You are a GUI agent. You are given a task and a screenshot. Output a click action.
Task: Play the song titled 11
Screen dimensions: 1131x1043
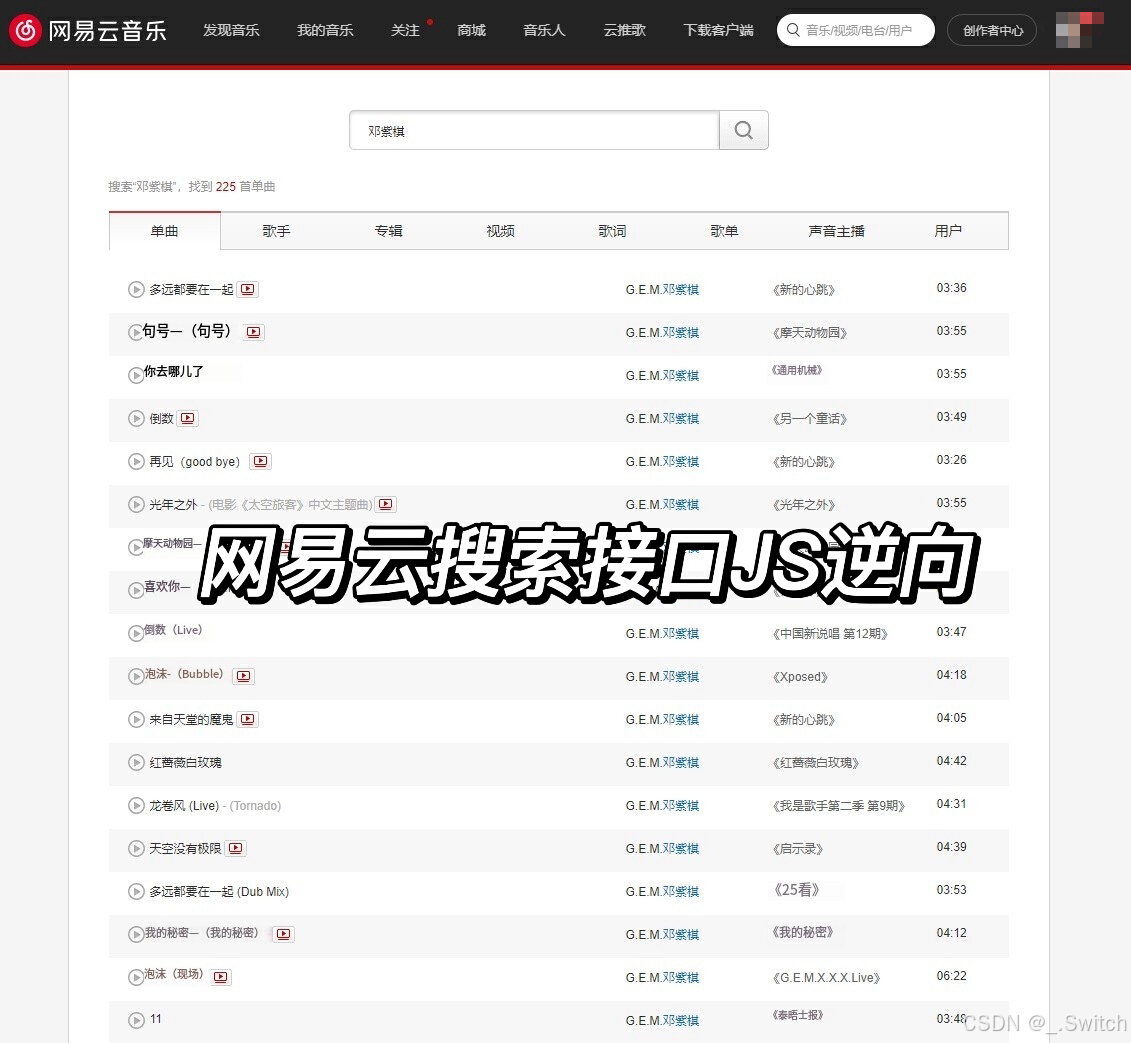click(136, 1021)
